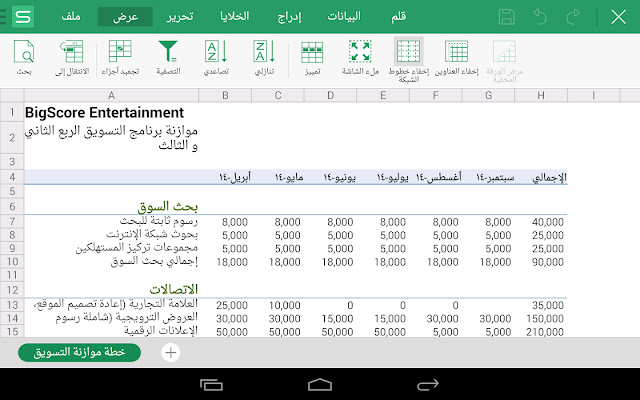Select row 13 header

pos(12,305)
